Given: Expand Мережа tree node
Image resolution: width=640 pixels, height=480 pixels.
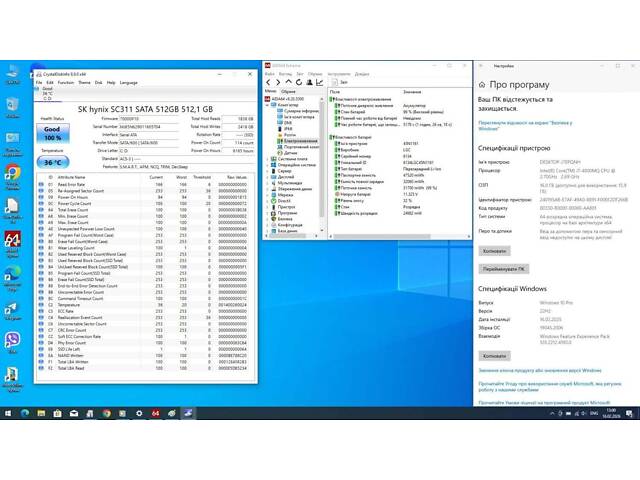Looking at the screenshot, I should point(267,195).
